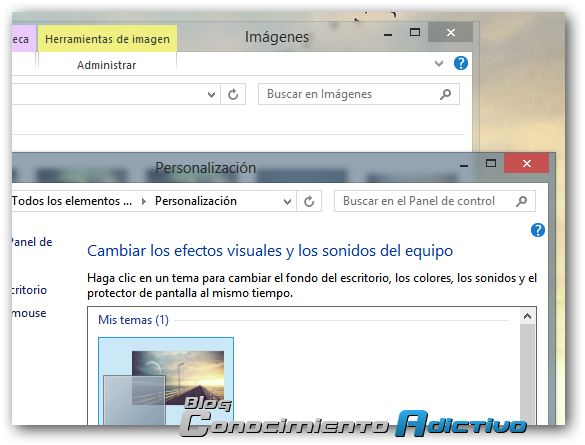Open the mouse pointers sidebar link
Image resolution: width=585 pixels, height=445 pixels.
click(29, 313)
